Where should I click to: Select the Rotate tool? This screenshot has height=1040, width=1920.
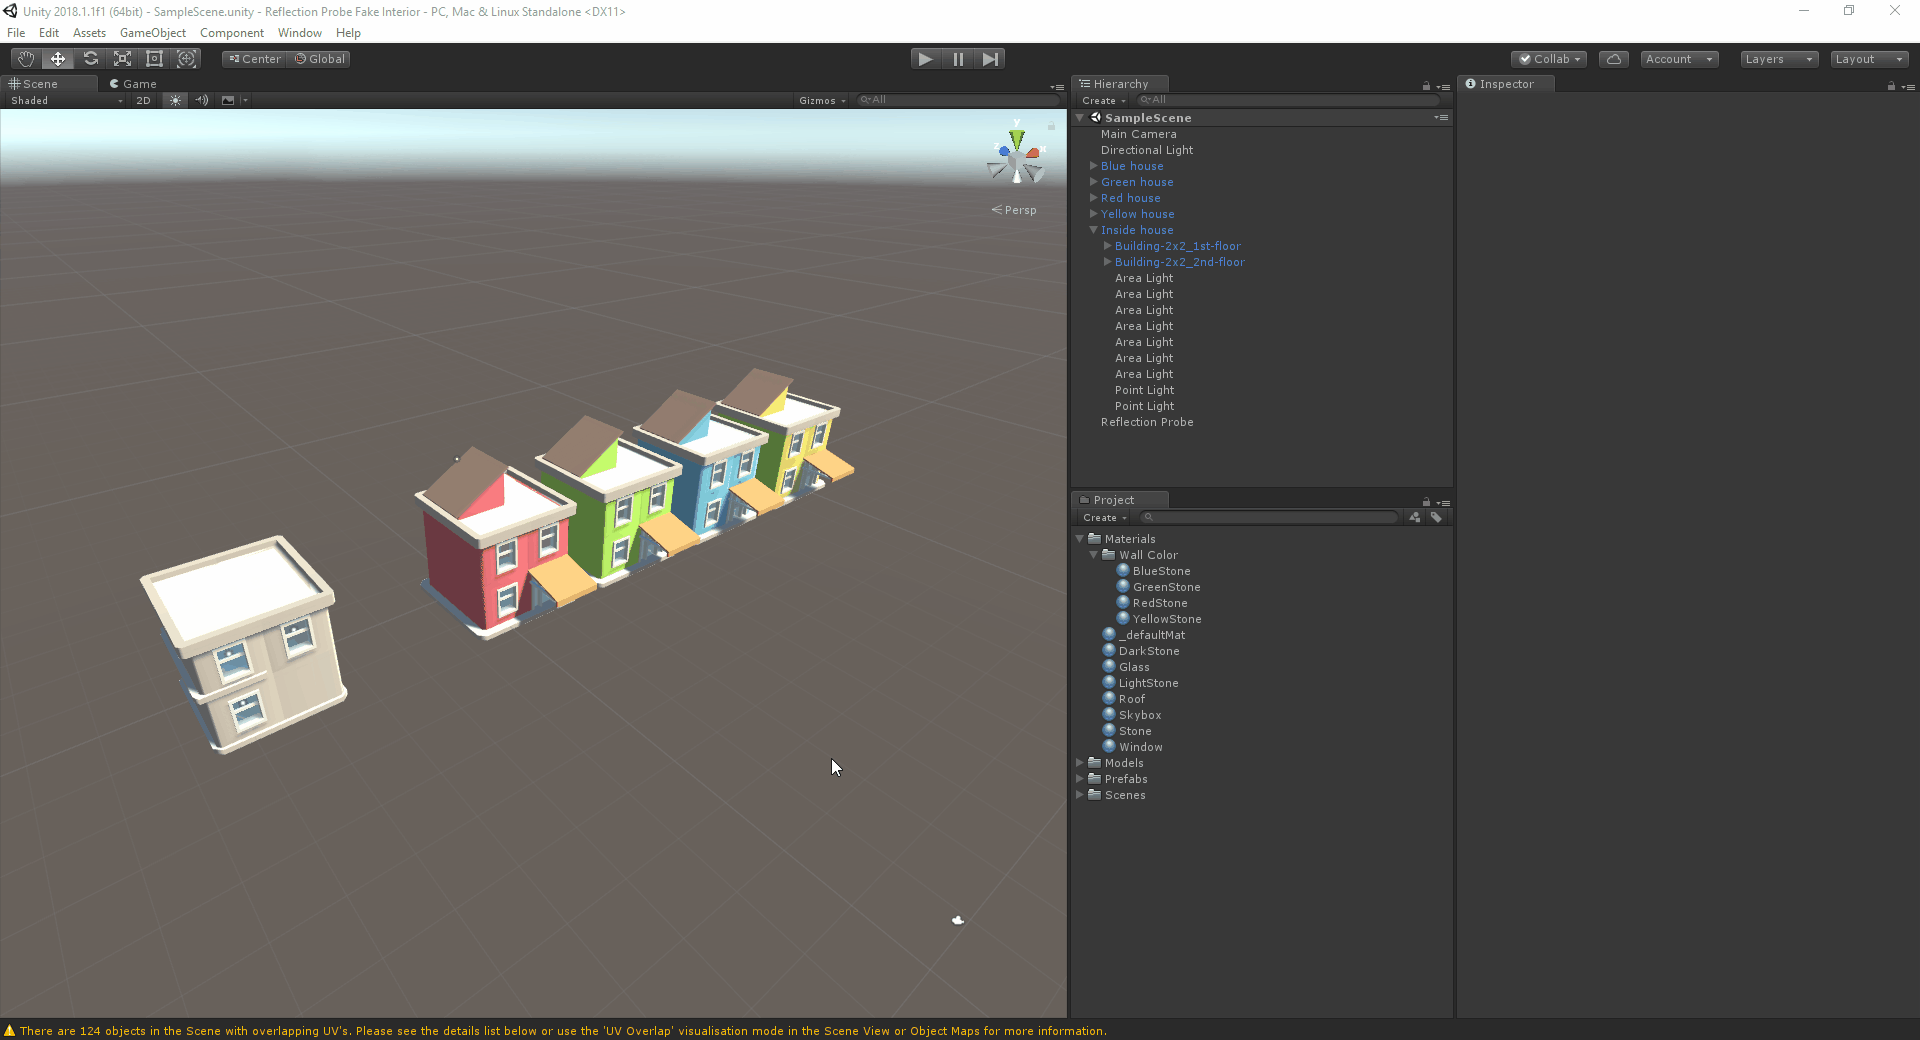coord(90,59)
